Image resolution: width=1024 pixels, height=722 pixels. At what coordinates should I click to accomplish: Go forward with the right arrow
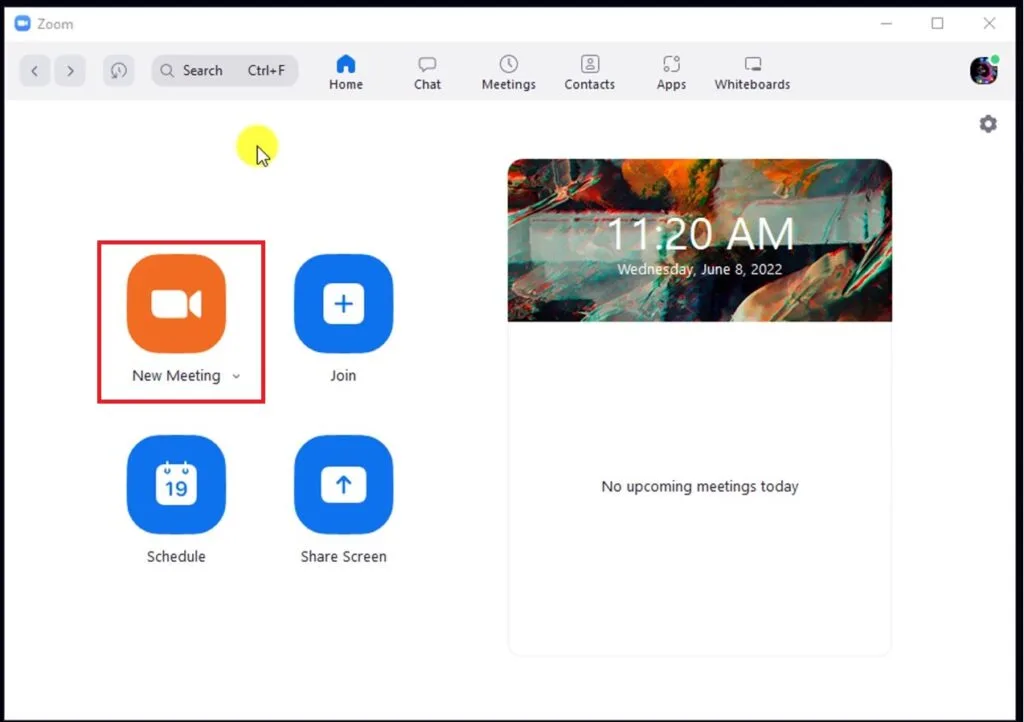click(69, 71)
